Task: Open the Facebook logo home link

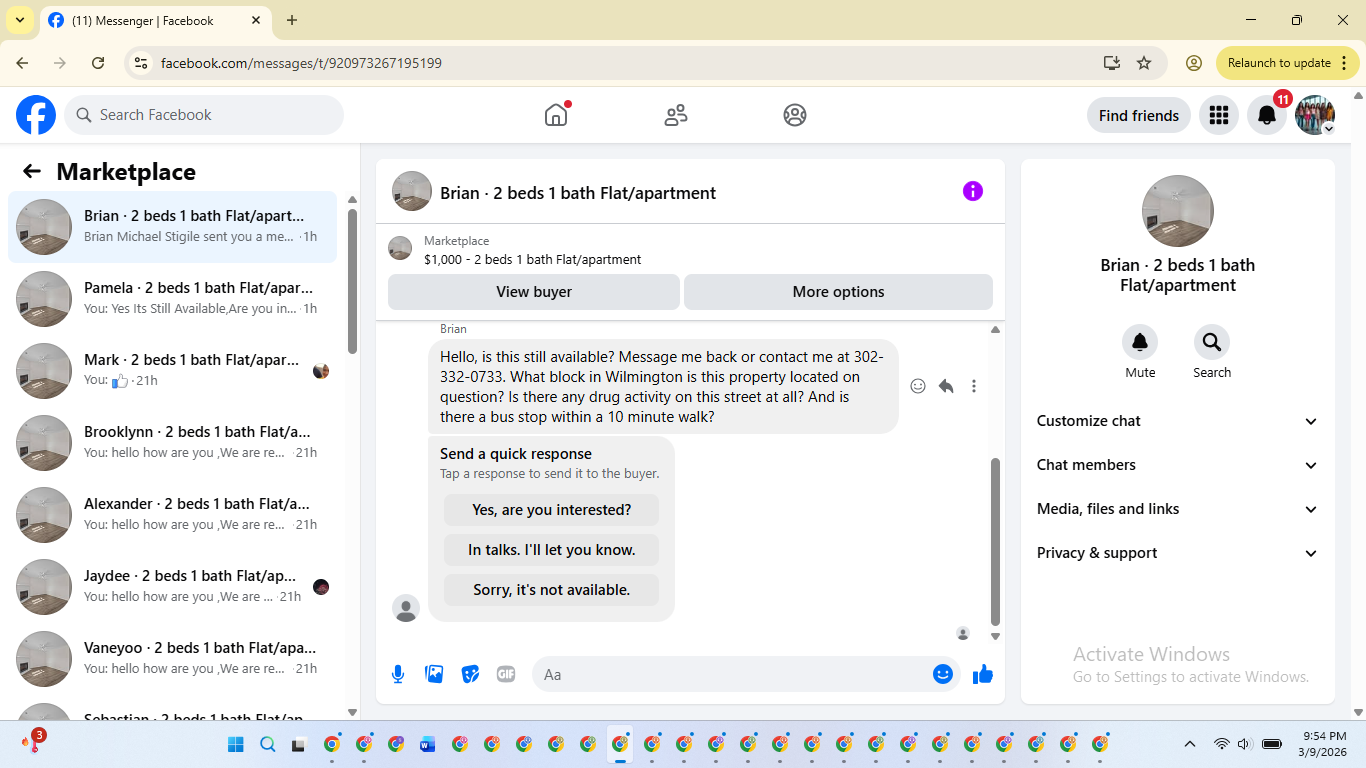Action: click(36, 115)
